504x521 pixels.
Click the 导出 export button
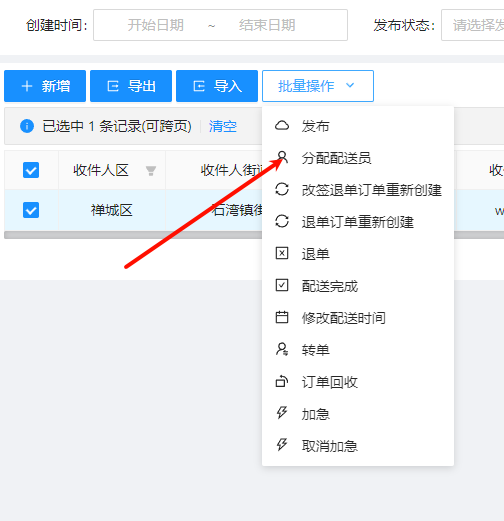(131, 86)
